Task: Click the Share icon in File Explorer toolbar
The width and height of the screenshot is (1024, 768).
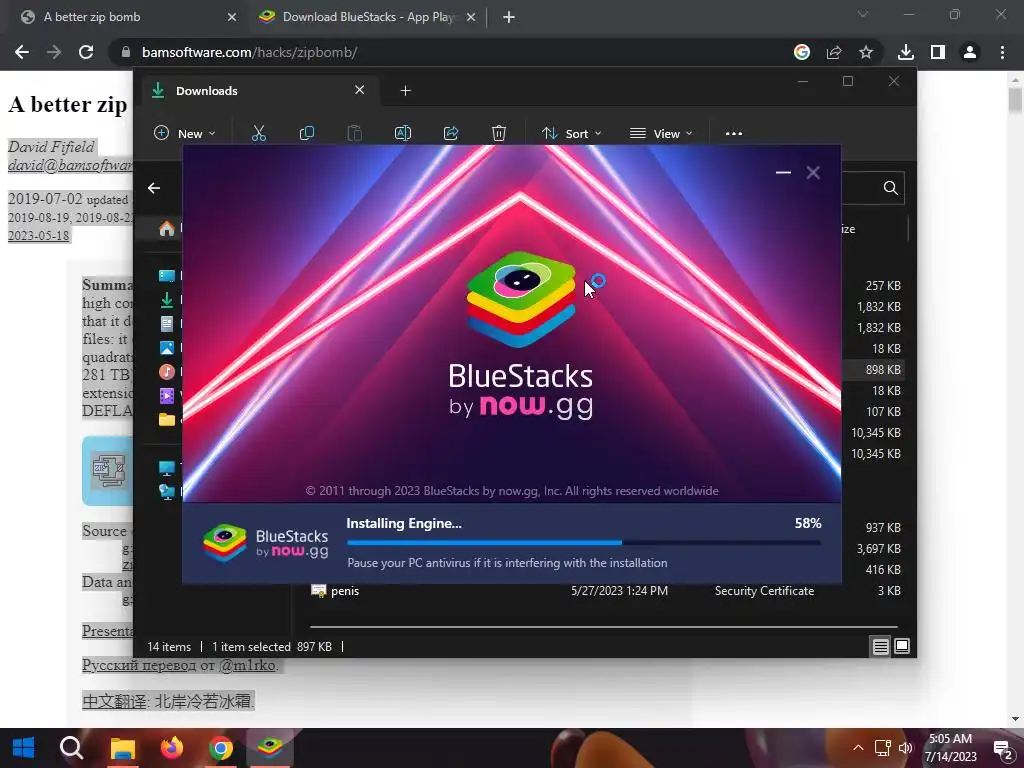Action: click(451, 133)
